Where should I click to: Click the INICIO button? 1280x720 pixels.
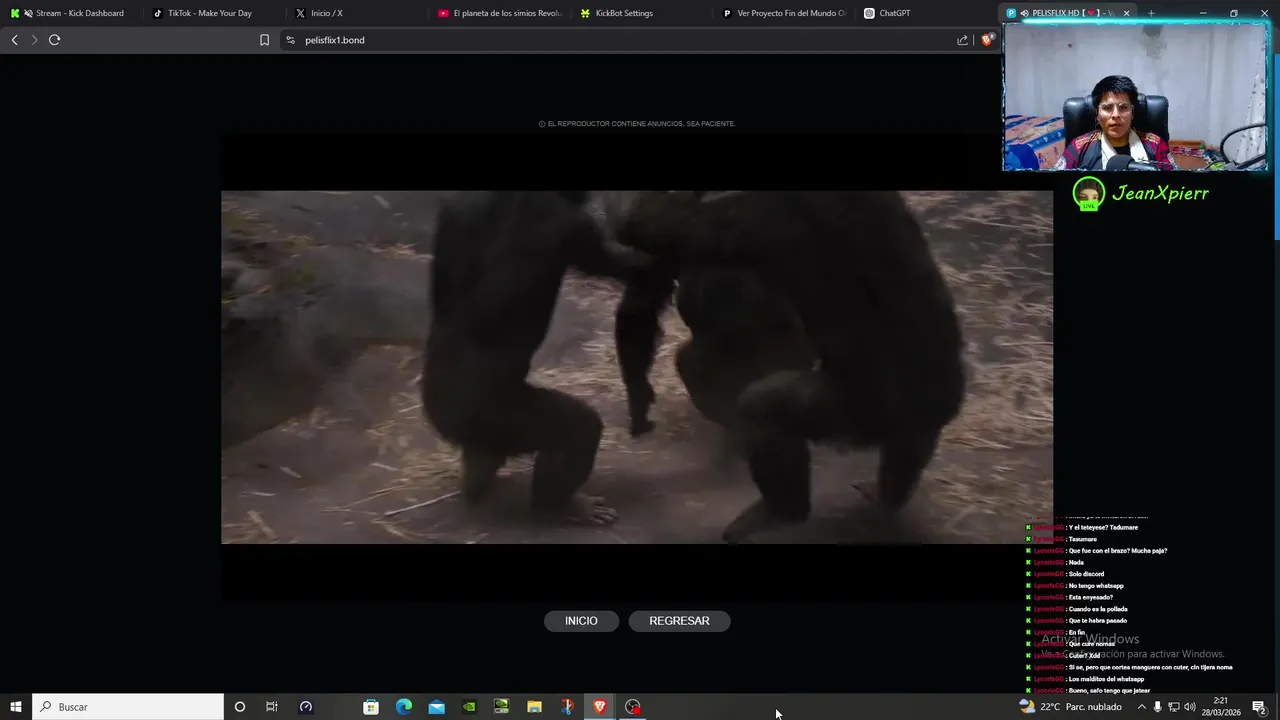coord(581,621)
